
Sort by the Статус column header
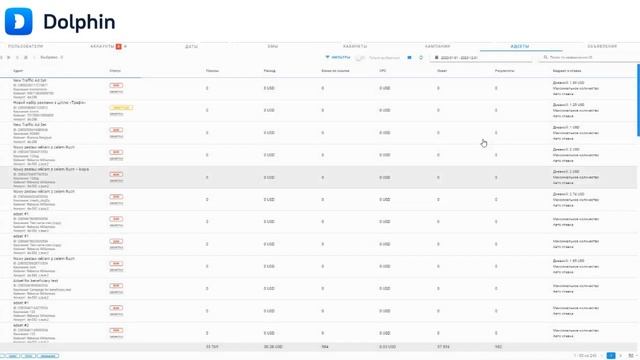tap(115, 71)
